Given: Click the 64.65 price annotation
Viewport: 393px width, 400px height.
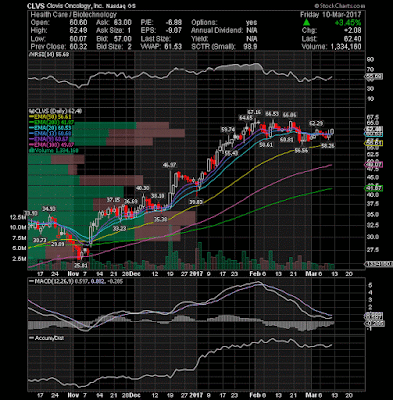Looking at the screenshot, I should tap(246, 118).
